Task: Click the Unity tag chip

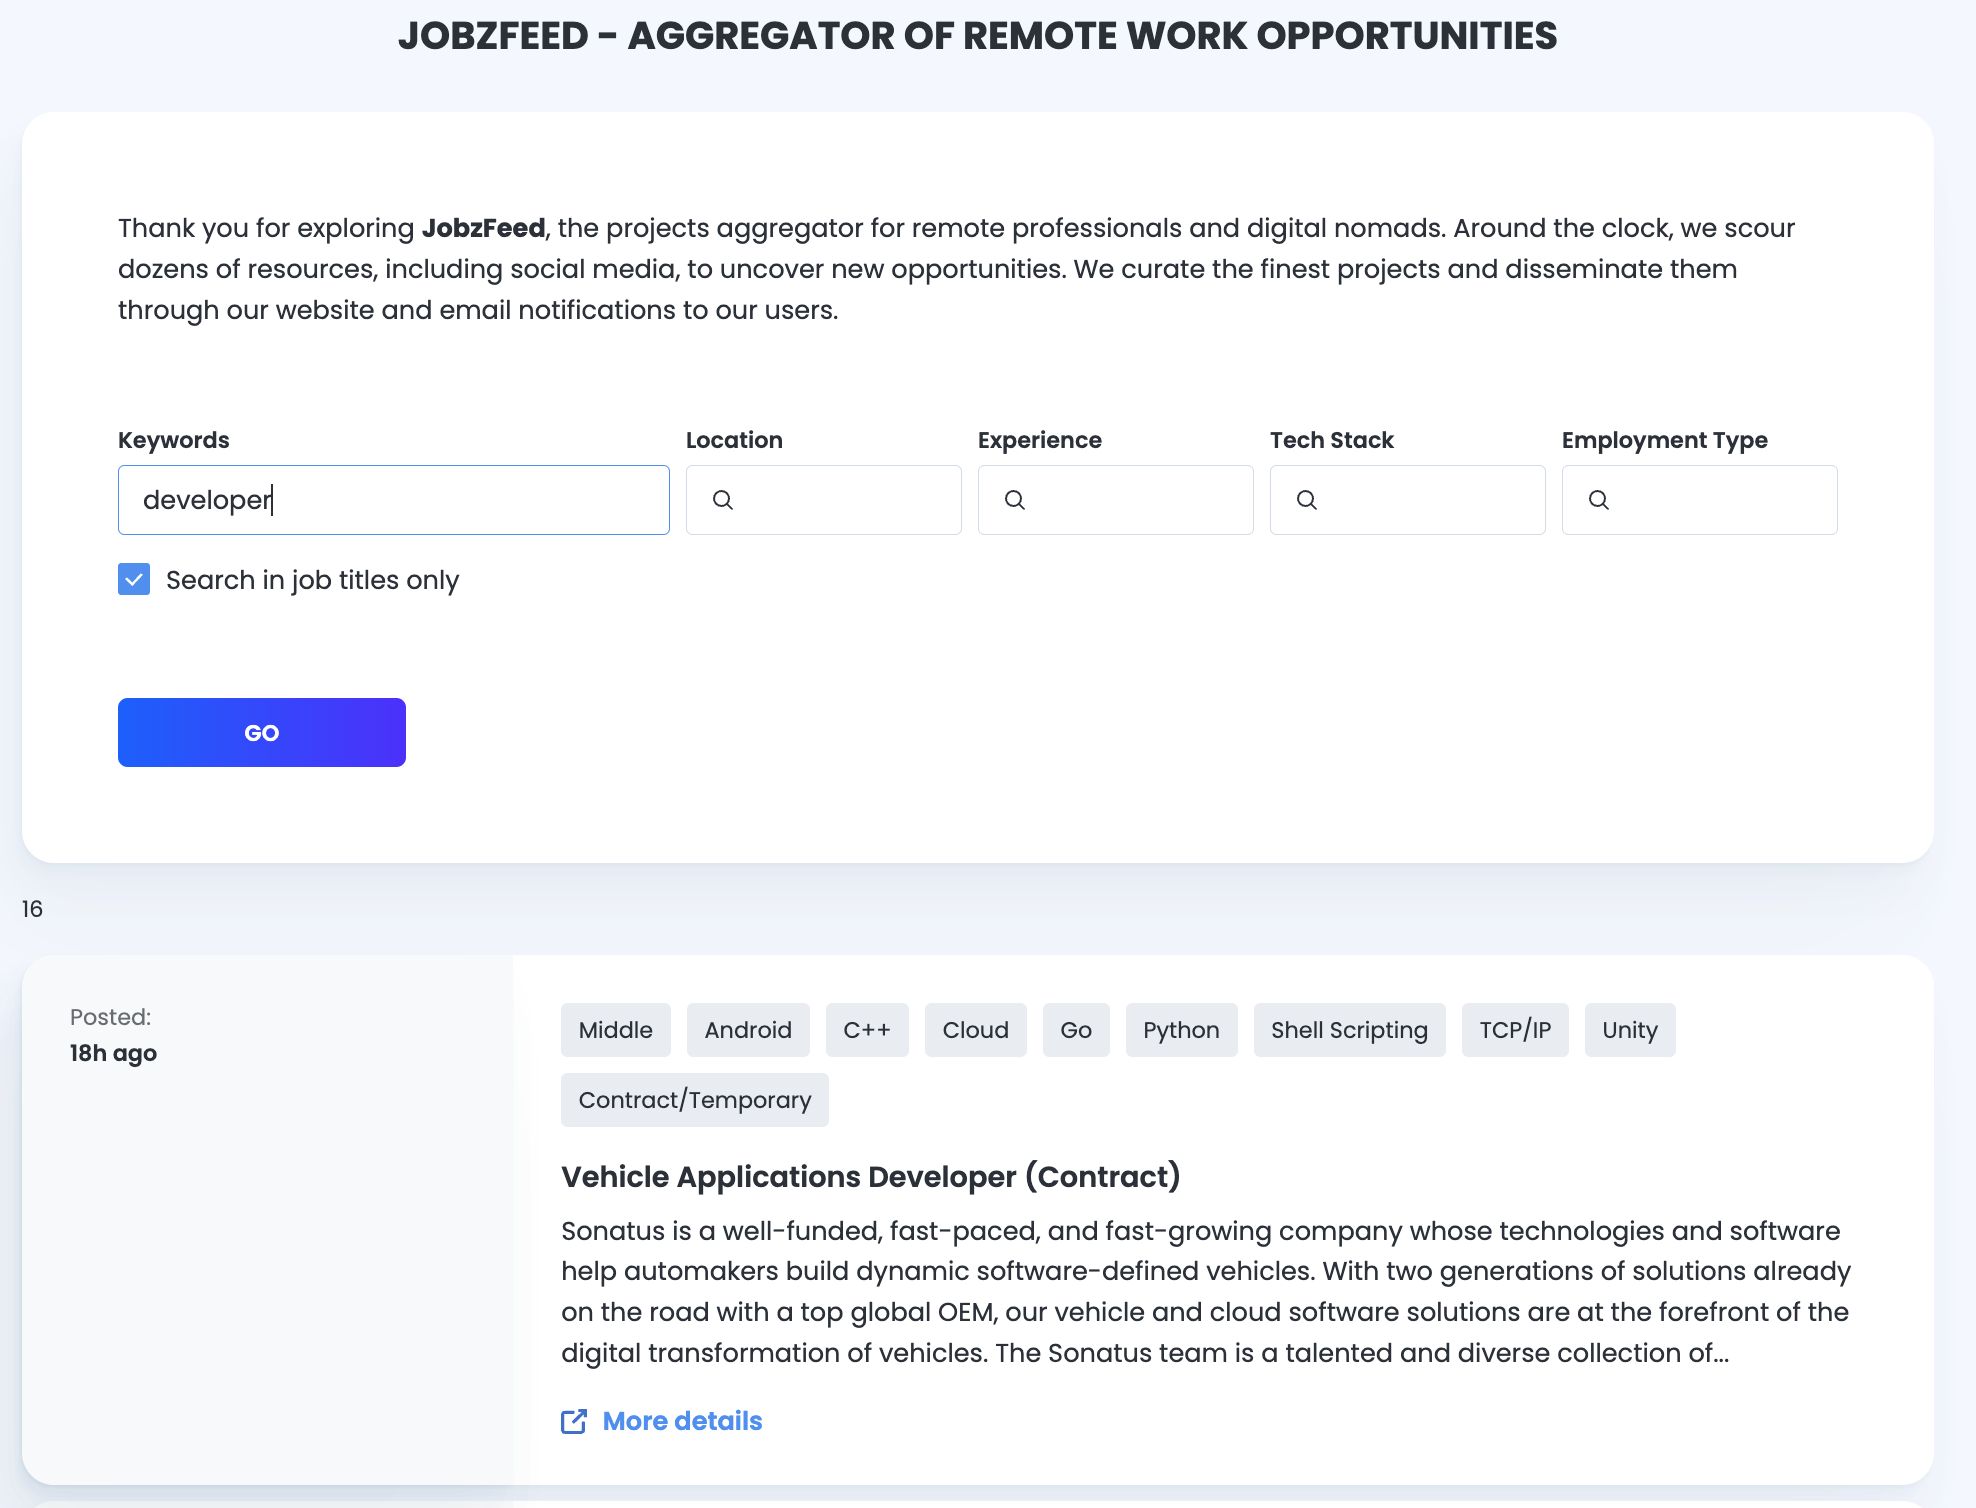Action: 1629,1030
